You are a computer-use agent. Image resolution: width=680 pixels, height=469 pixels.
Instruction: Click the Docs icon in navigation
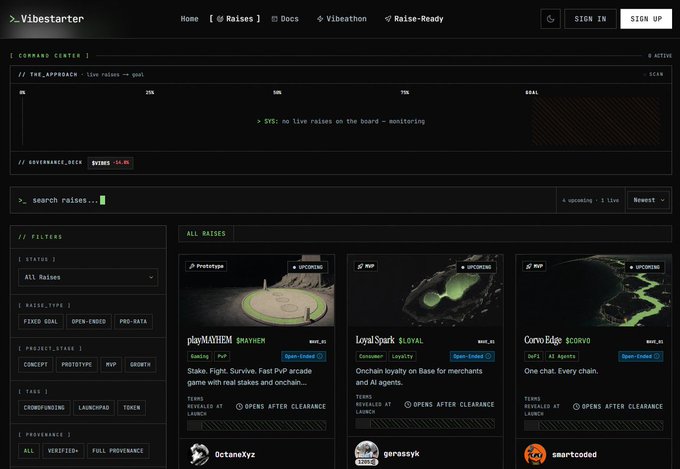coord(275,19)
